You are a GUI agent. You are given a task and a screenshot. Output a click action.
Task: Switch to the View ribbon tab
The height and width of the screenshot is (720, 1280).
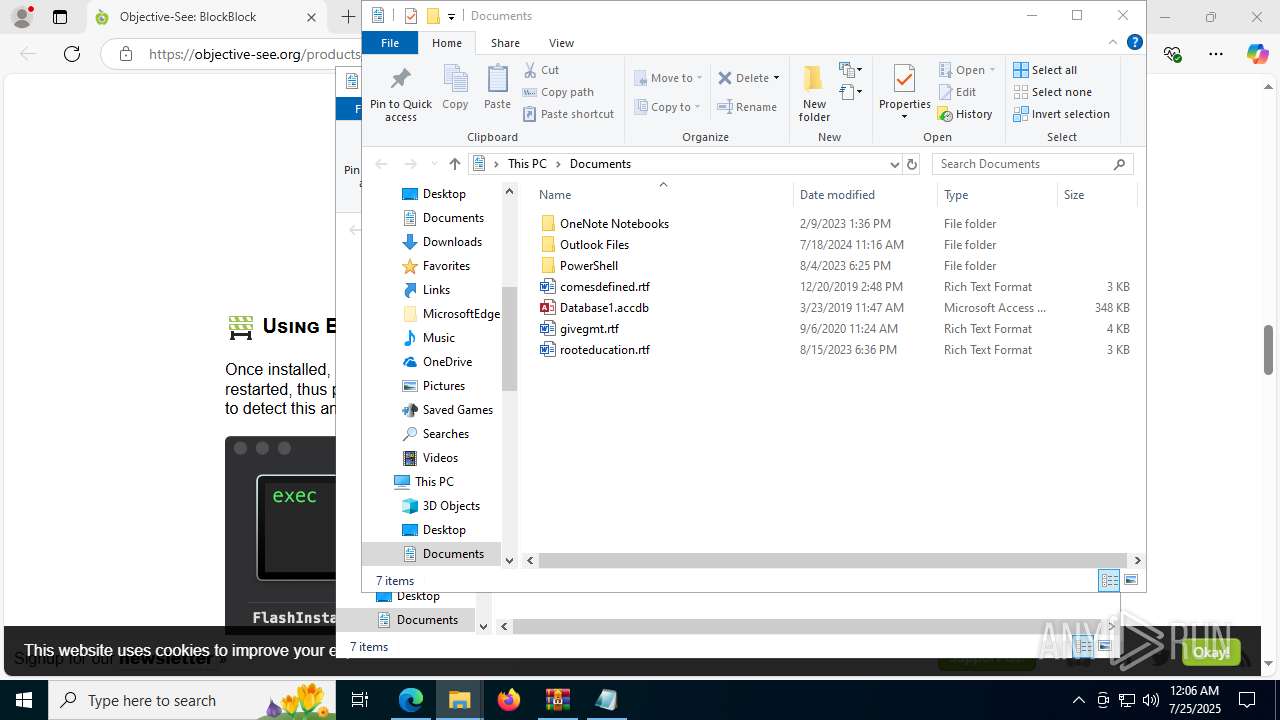coord(561,43)
